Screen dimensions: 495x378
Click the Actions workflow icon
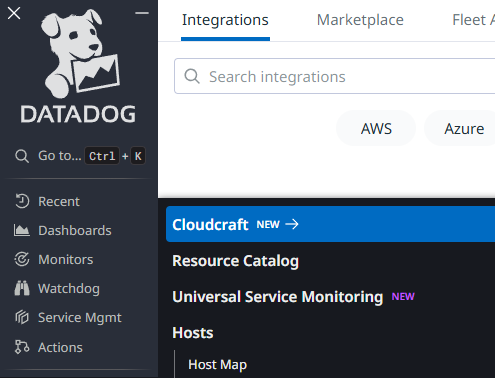click(22, 347)
